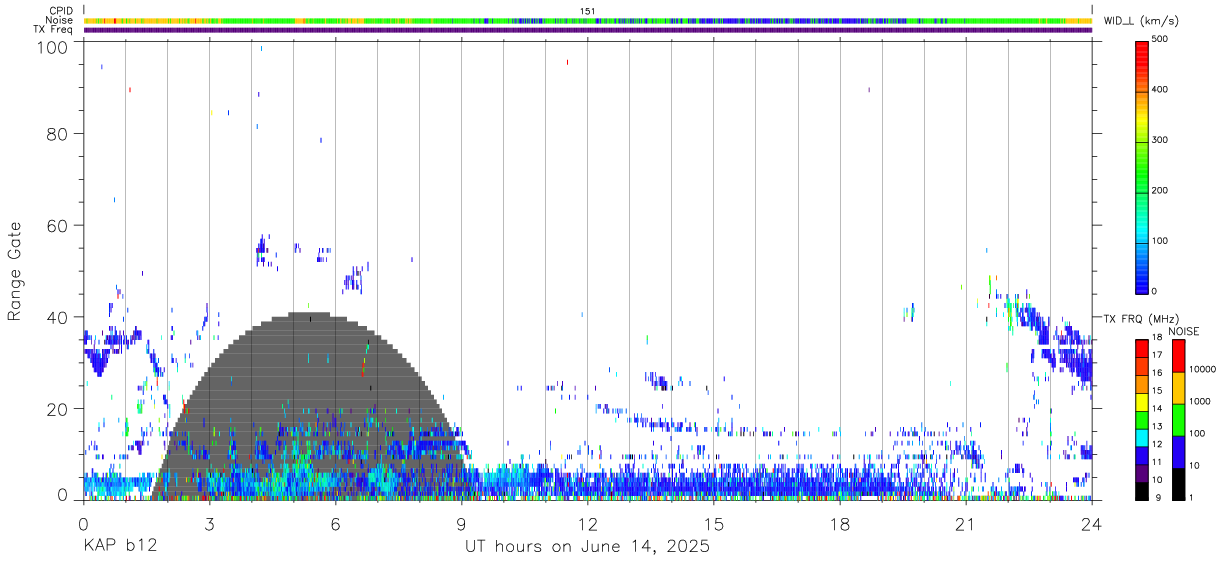Click the KAP b12 radar beam label
The image size is (1228, 567).
119,547
